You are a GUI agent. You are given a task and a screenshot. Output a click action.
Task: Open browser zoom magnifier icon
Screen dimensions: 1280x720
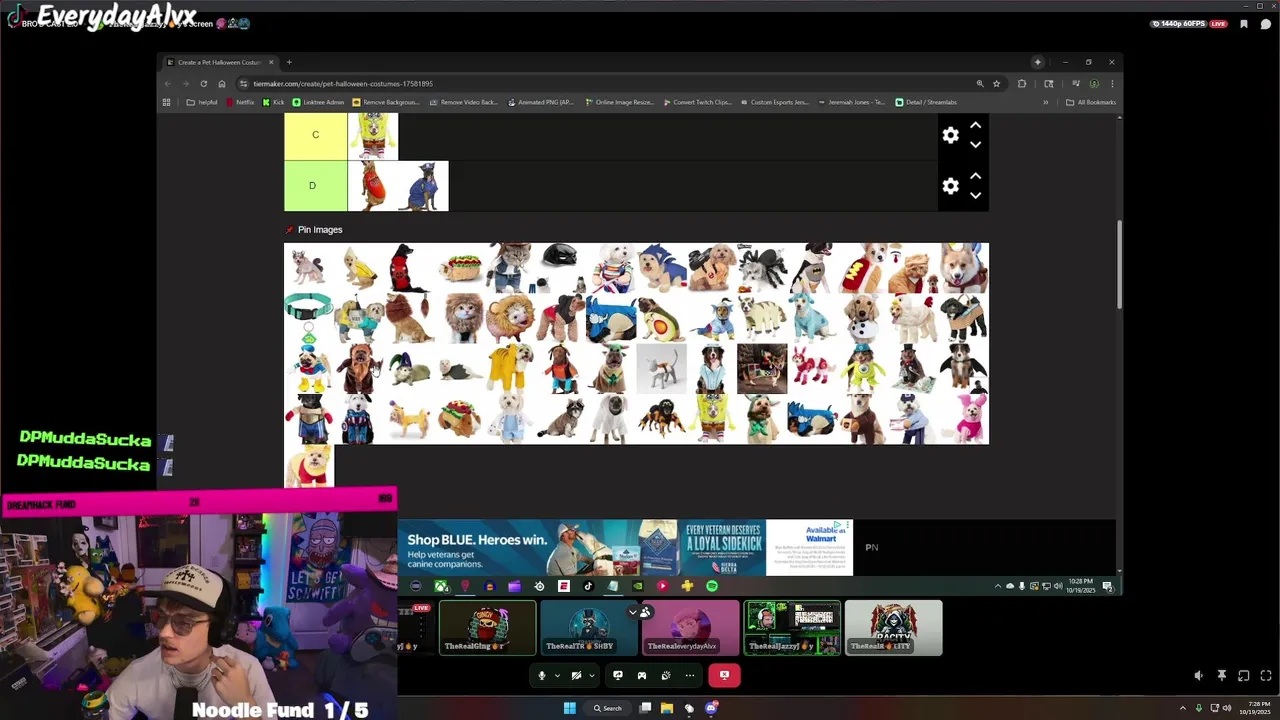coord(980,84)
